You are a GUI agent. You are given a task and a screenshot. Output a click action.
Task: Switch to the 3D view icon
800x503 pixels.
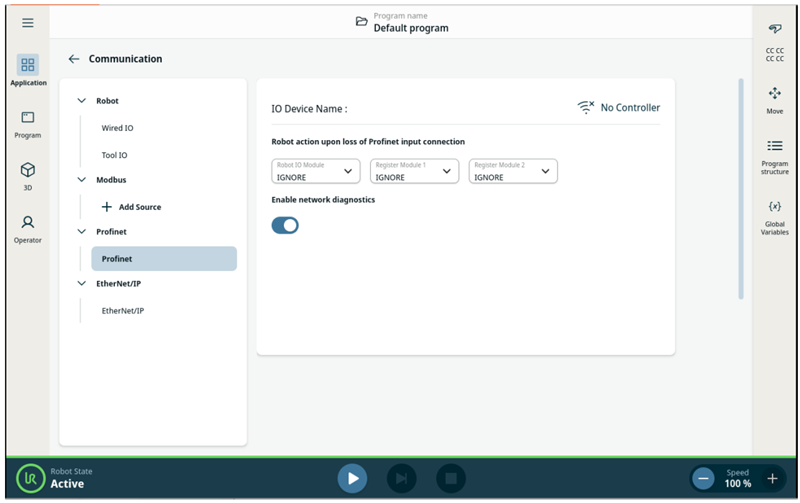(28, 171)
